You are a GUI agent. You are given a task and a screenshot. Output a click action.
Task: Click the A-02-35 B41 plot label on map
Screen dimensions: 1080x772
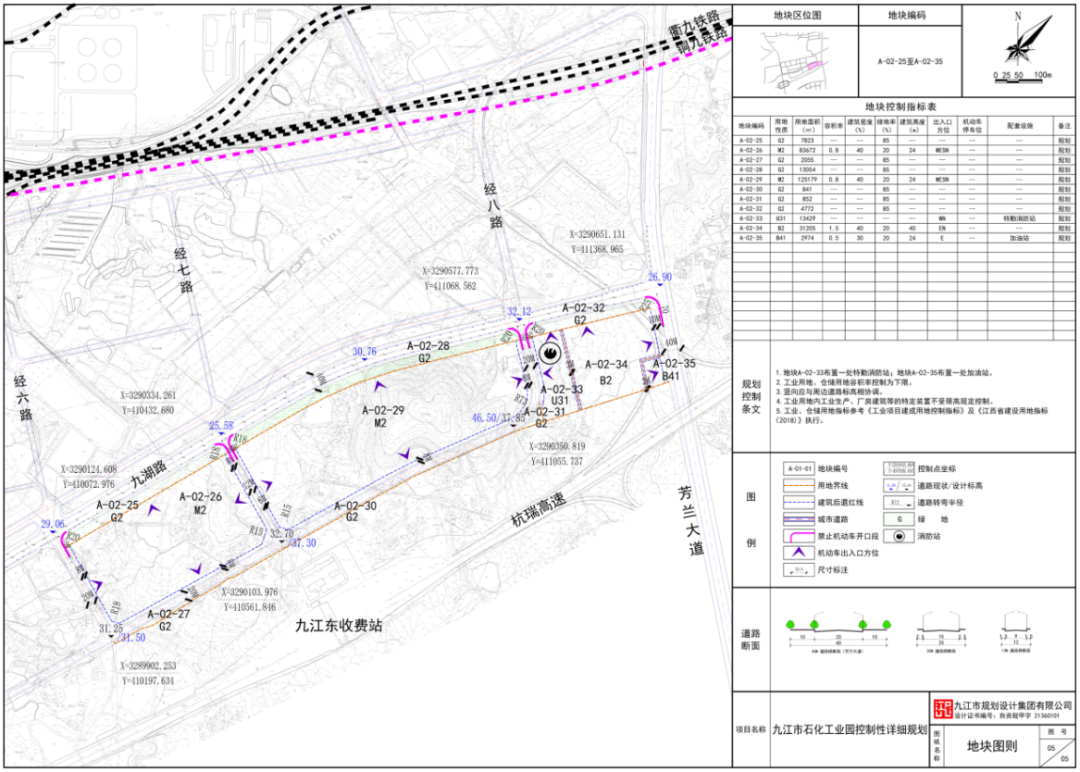[674, 370]
